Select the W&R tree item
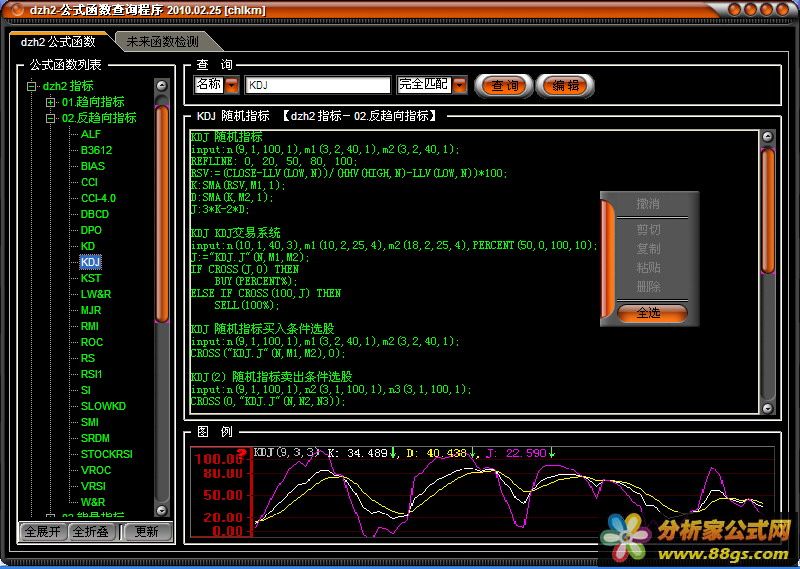 pyautogui.click(x=93, y=502)
